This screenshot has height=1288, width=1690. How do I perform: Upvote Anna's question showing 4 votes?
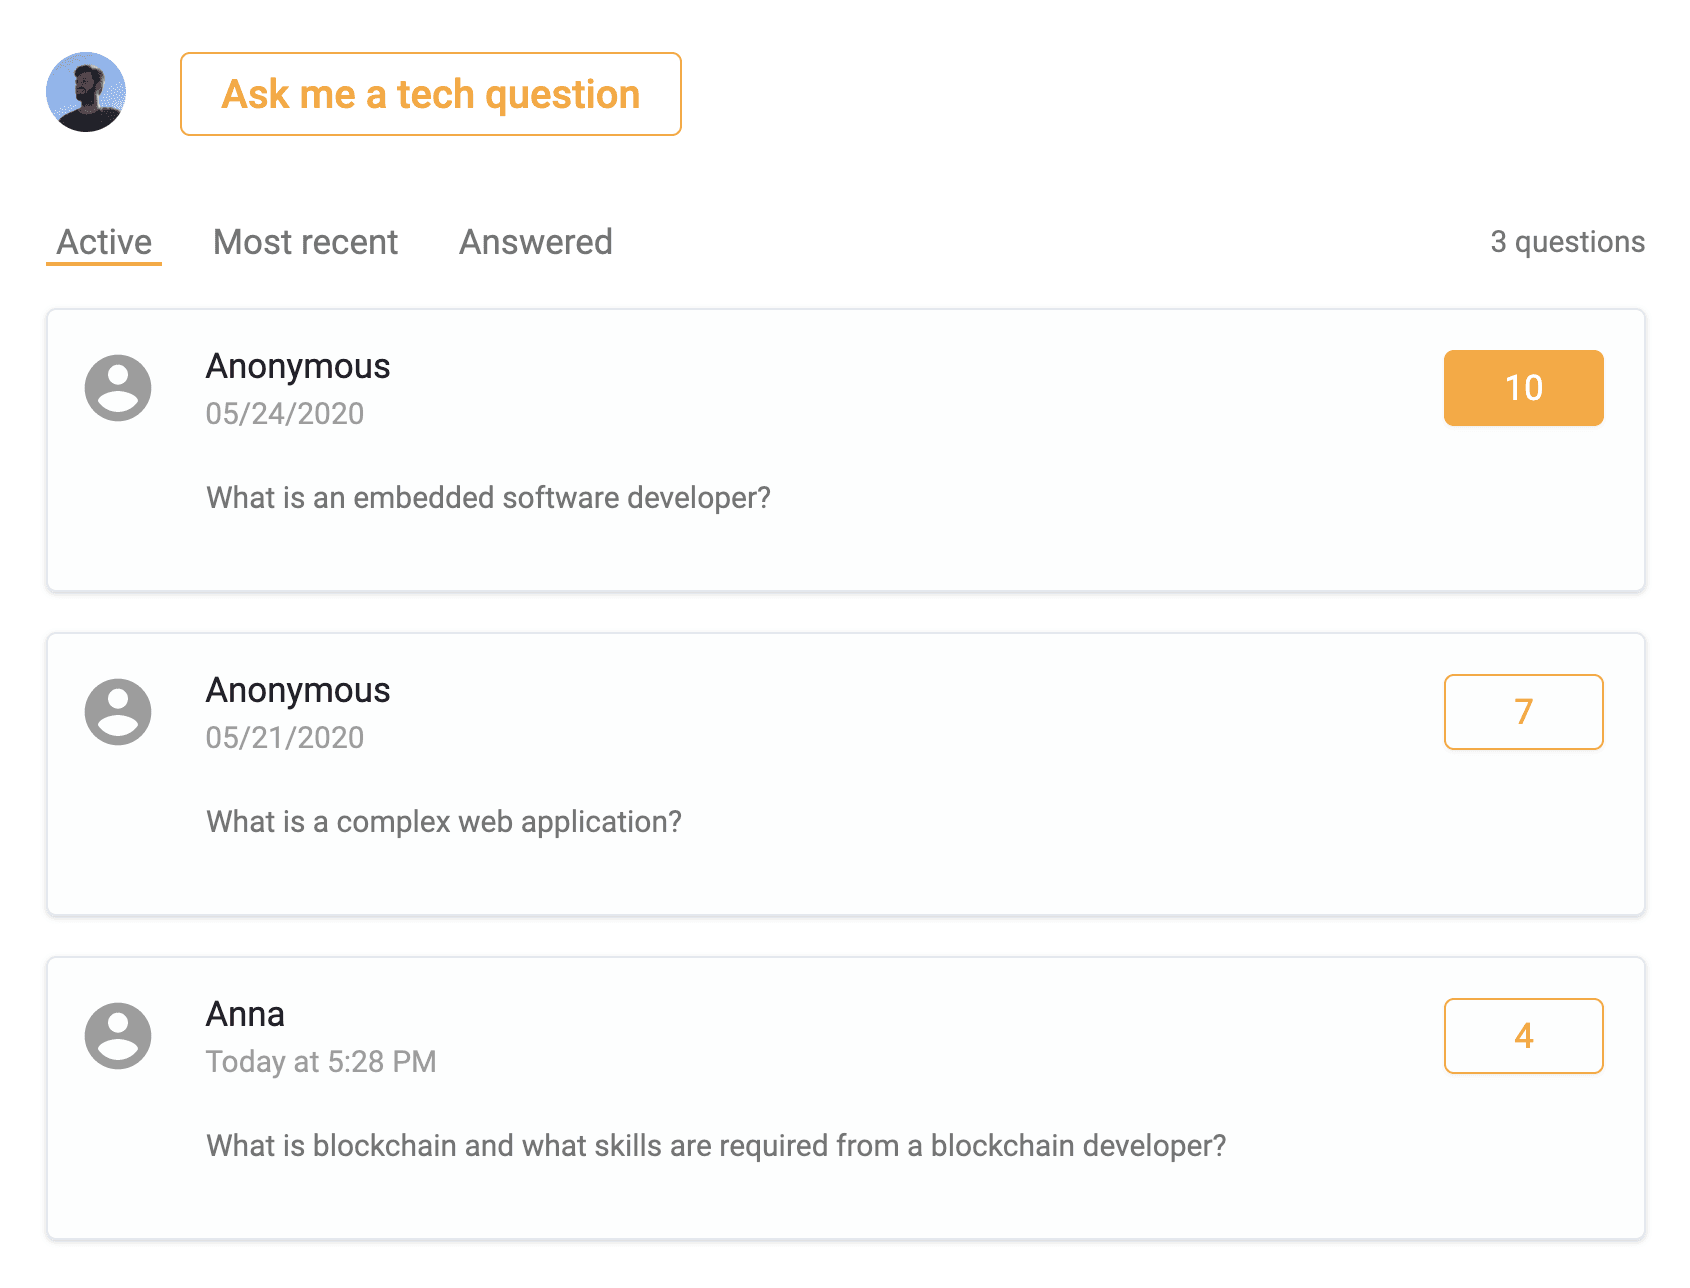click(x=1523, y=1036)
